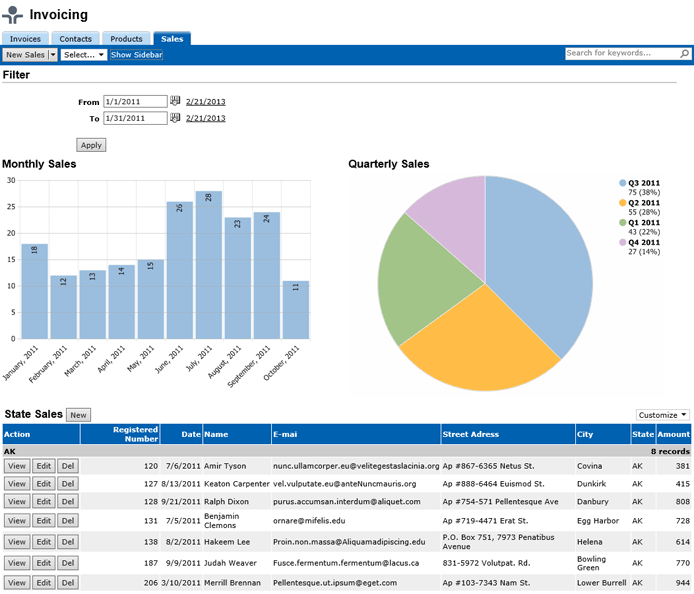The height and width of the screenshot is (594, 694).
Task: Delete Merrill Brennan's record
Action: [x=68, y=582]
